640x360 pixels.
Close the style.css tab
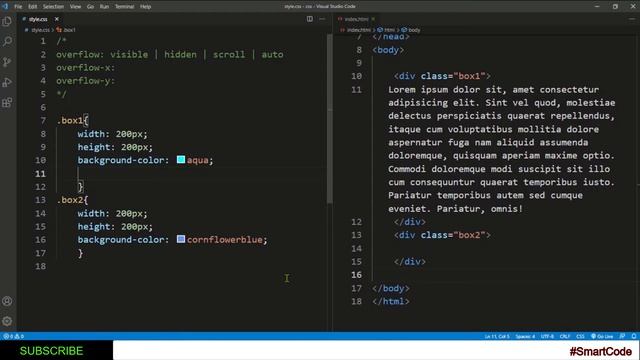[x=57, y=19]
